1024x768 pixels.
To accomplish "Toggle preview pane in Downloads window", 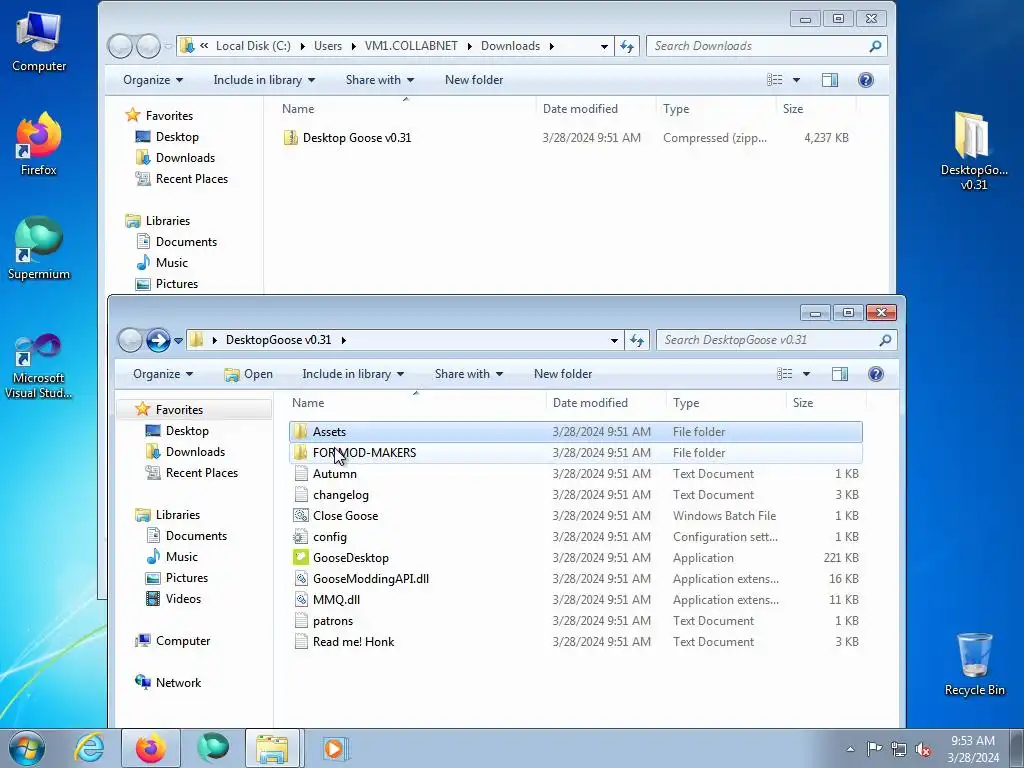I will pyautogui.click(x=830, y=80).
